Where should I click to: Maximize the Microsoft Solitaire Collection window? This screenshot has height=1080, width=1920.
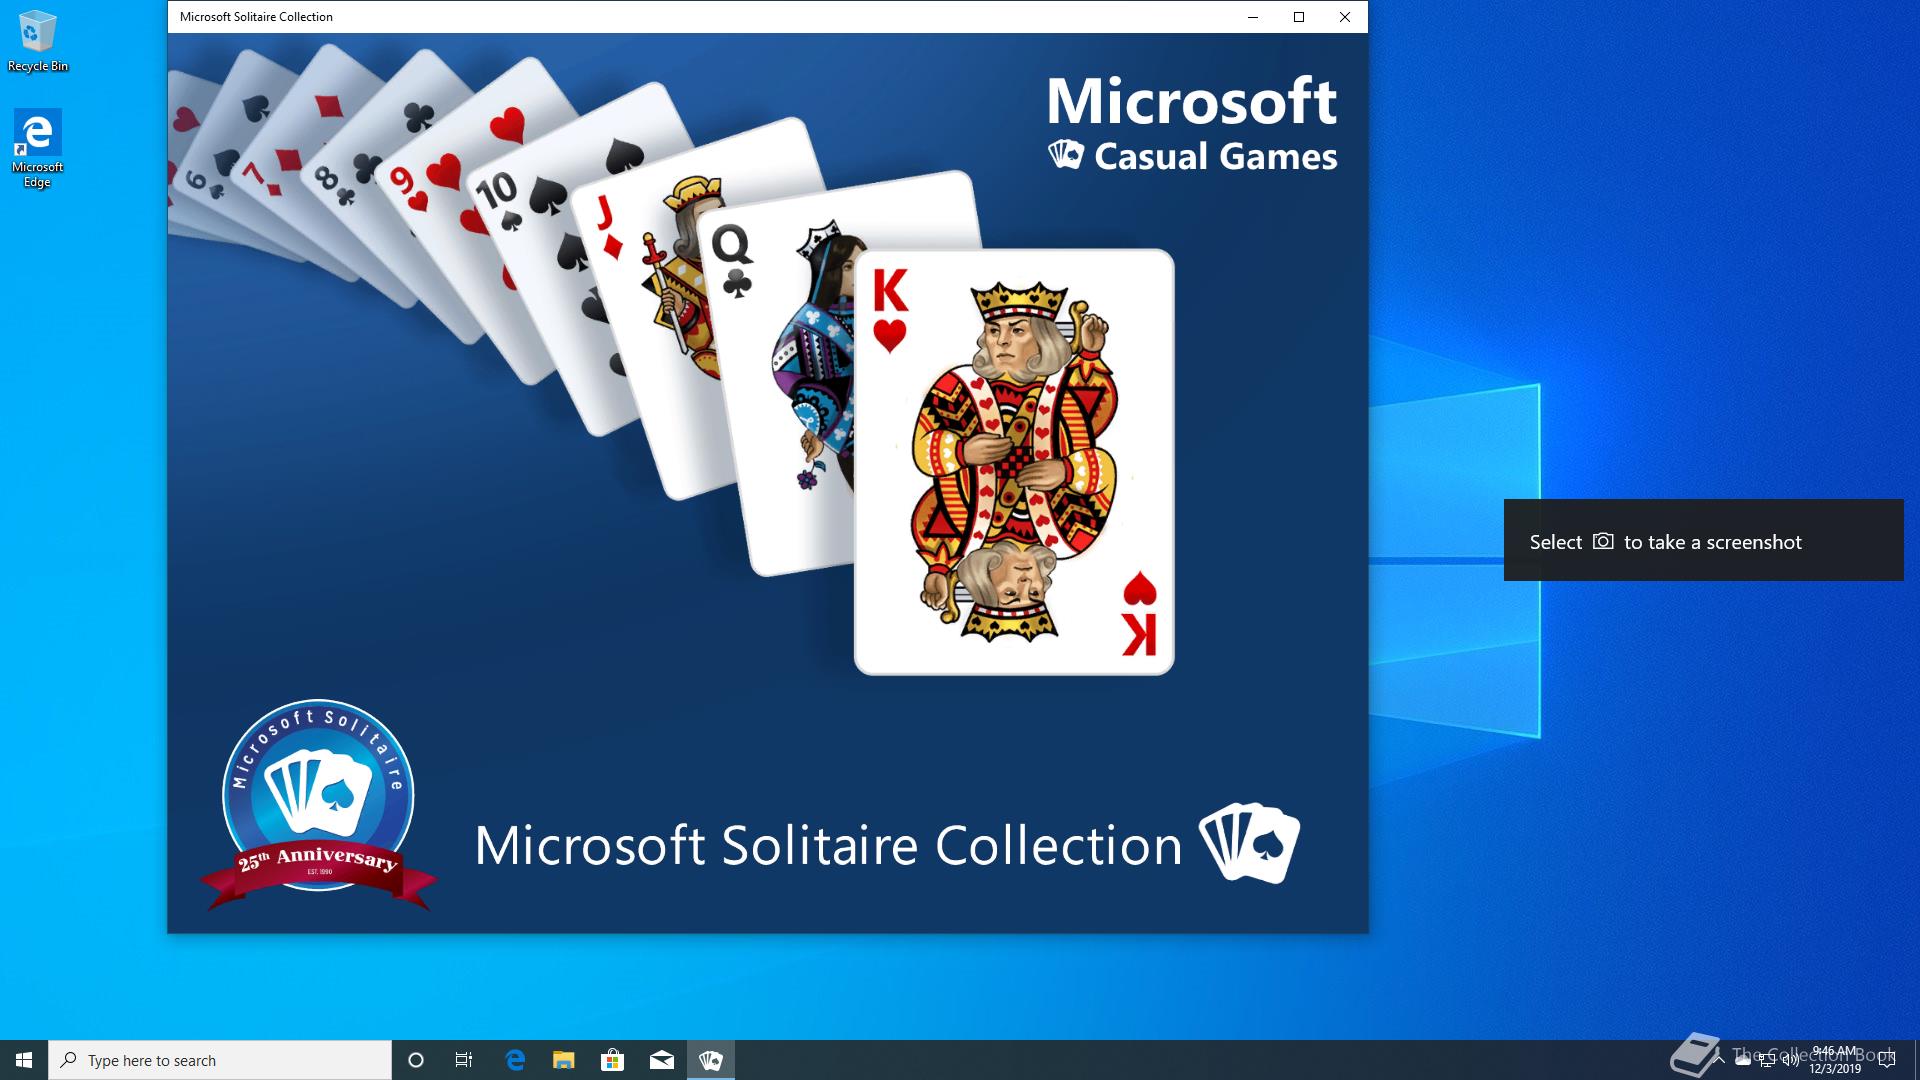[x=1299, y=17]
